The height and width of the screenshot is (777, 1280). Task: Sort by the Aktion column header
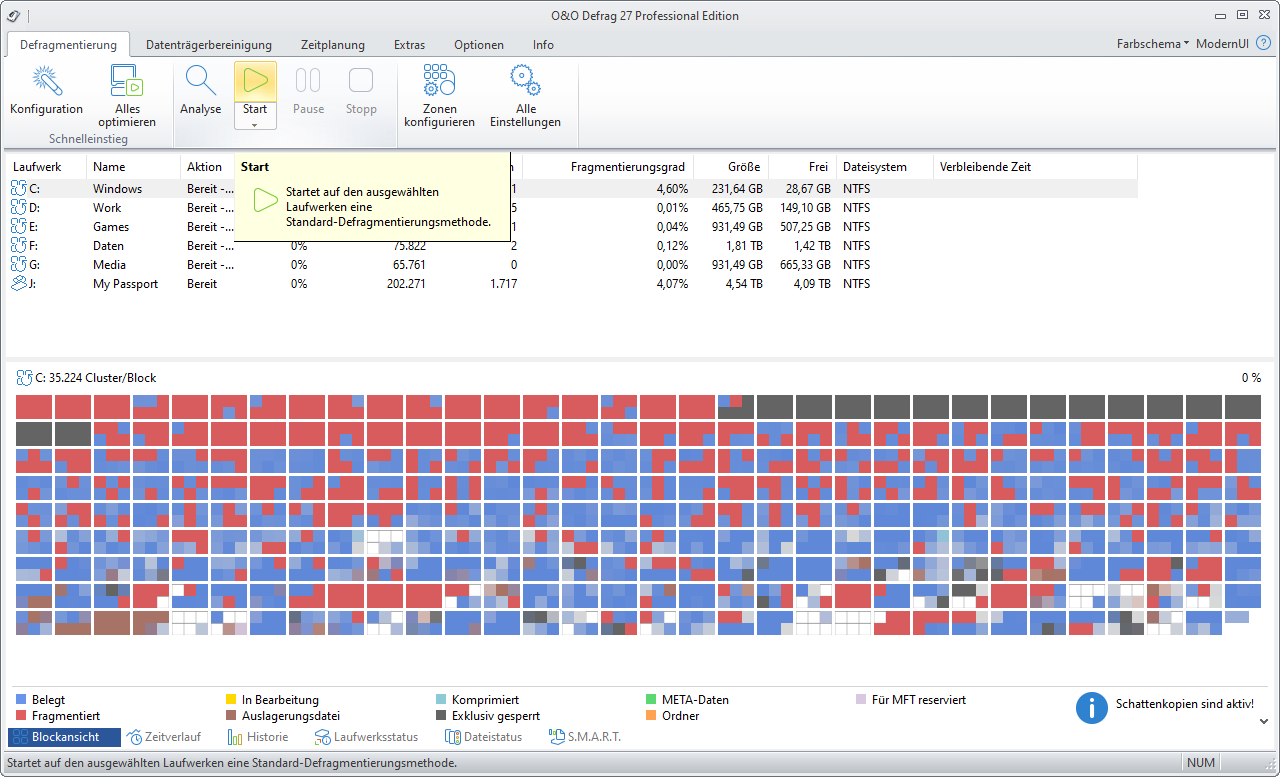pyautogui.click(x=207, y=167)
